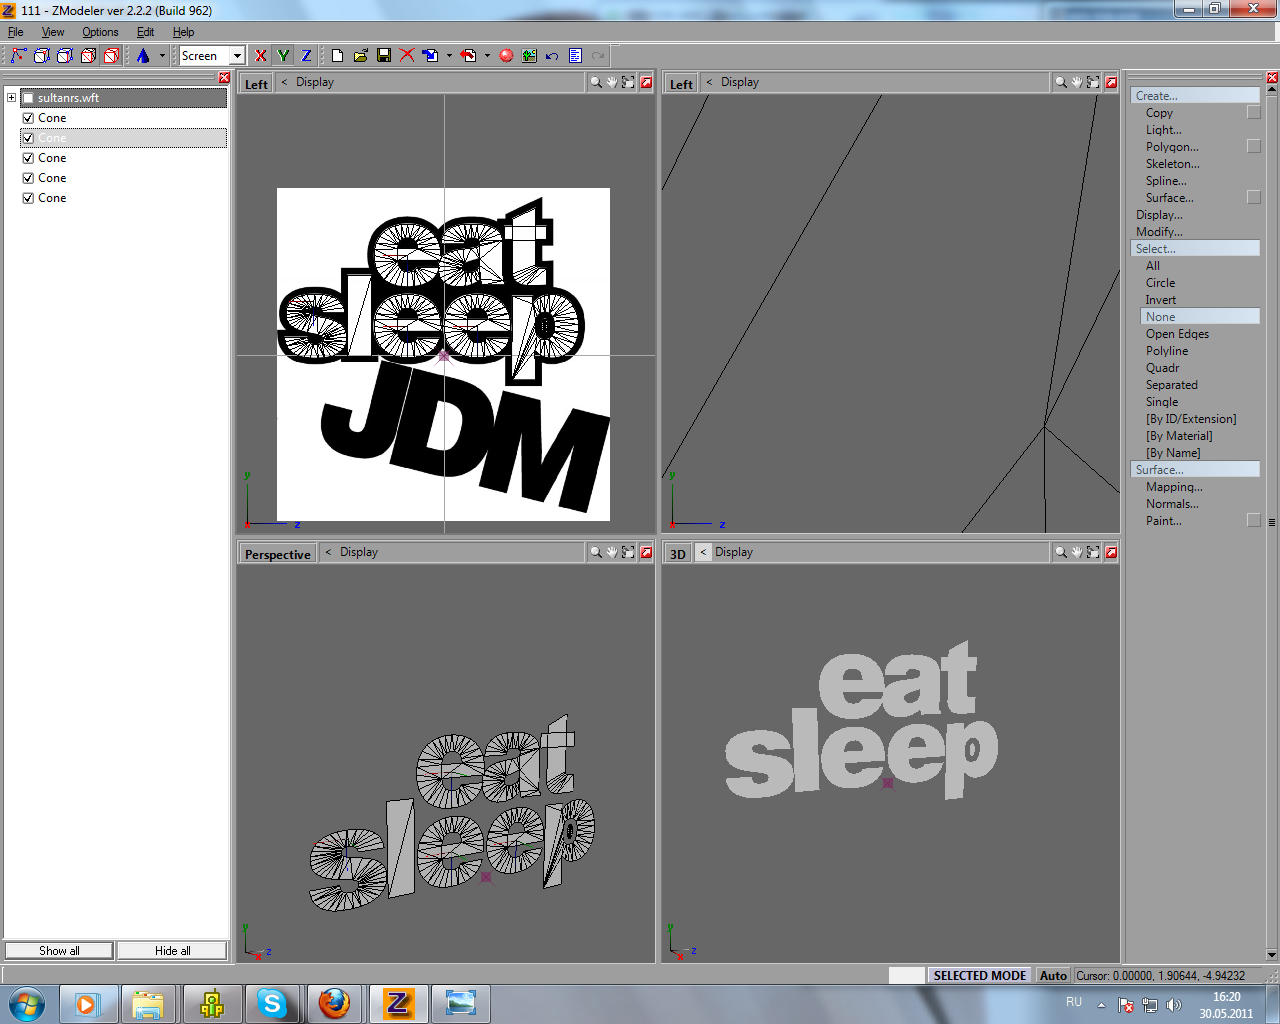Click the Export toolbar icon
1280x1024 pixels.
[x=468, y=56]
